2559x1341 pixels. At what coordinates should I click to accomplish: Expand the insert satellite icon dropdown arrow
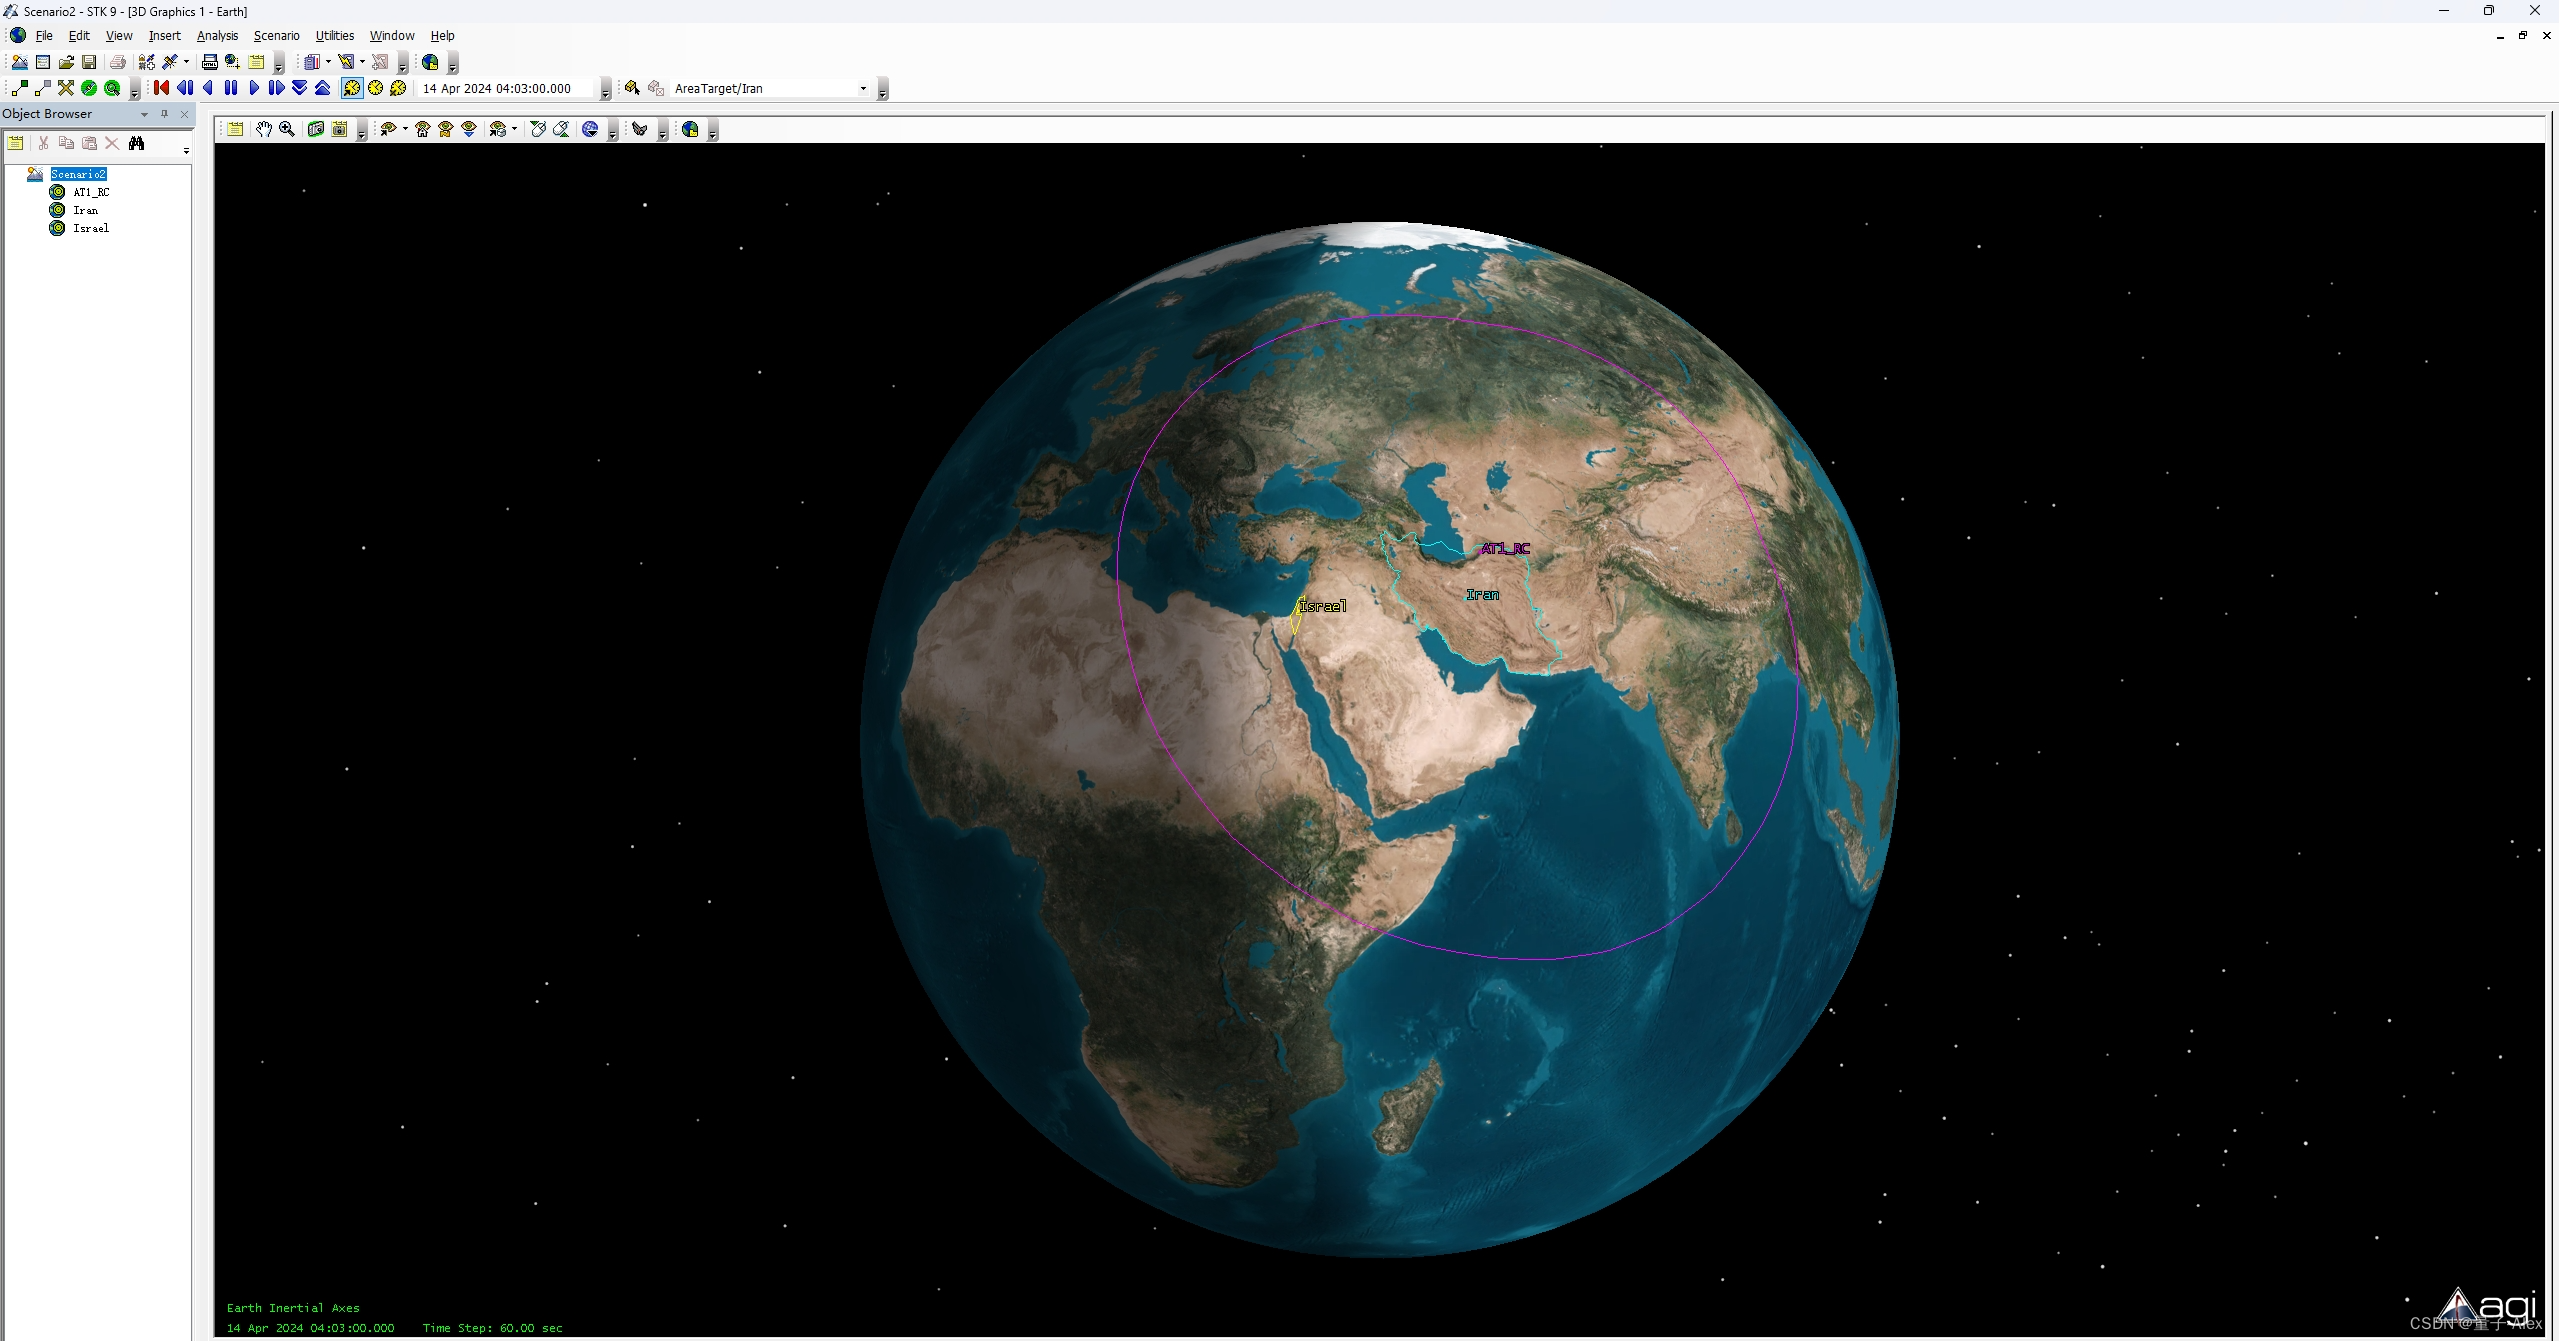click(186, 62)
